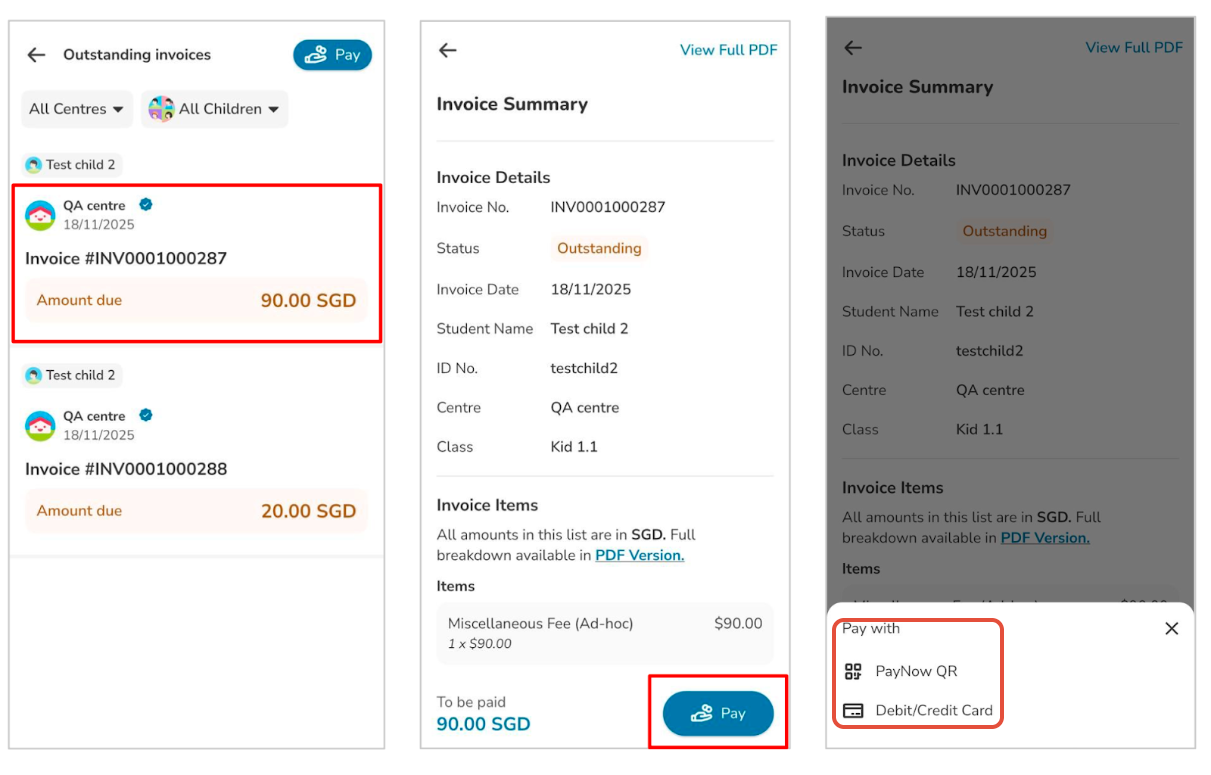Click QA centre logo on invoice INV0001000287

click(x=40, y=214)
